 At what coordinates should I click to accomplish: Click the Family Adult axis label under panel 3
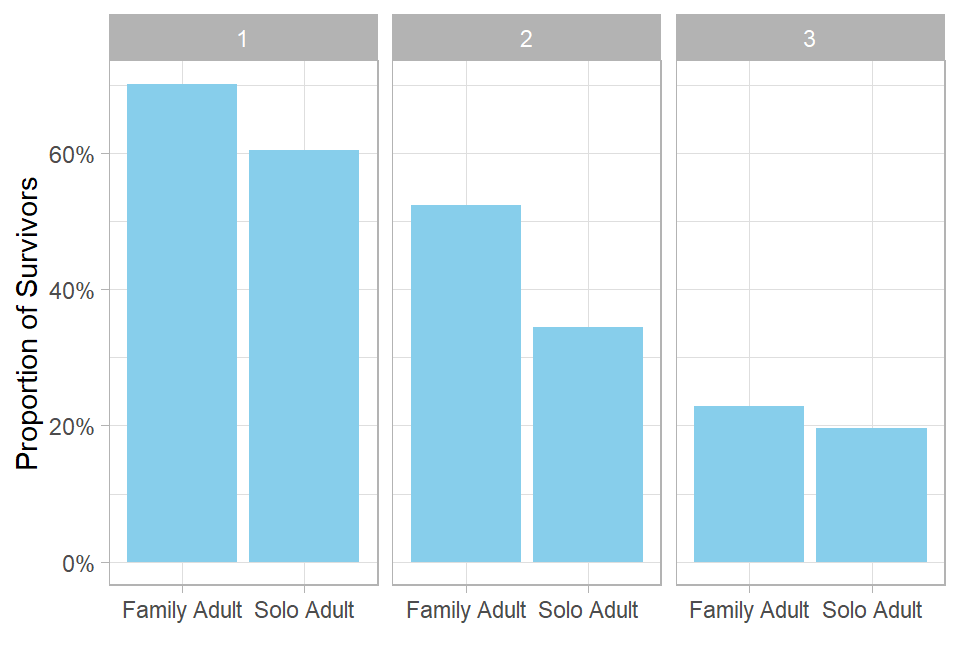point(749,610)
